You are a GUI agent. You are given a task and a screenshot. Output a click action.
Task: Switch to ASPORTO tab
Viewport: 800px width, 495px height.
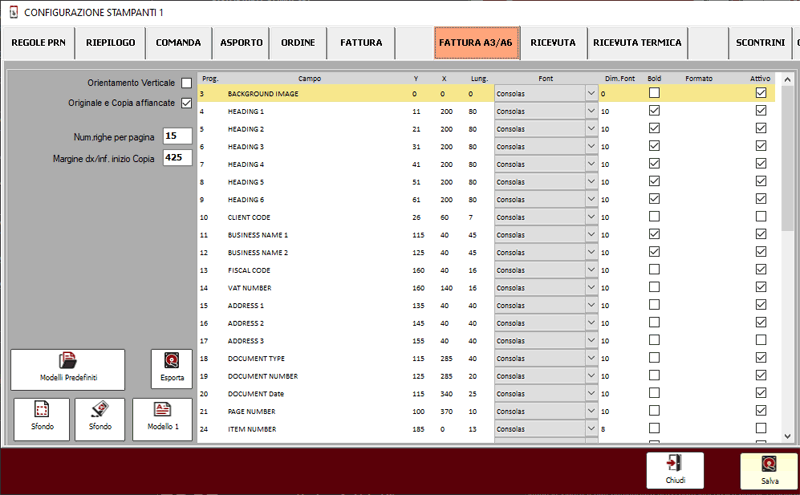pos(241,43)
